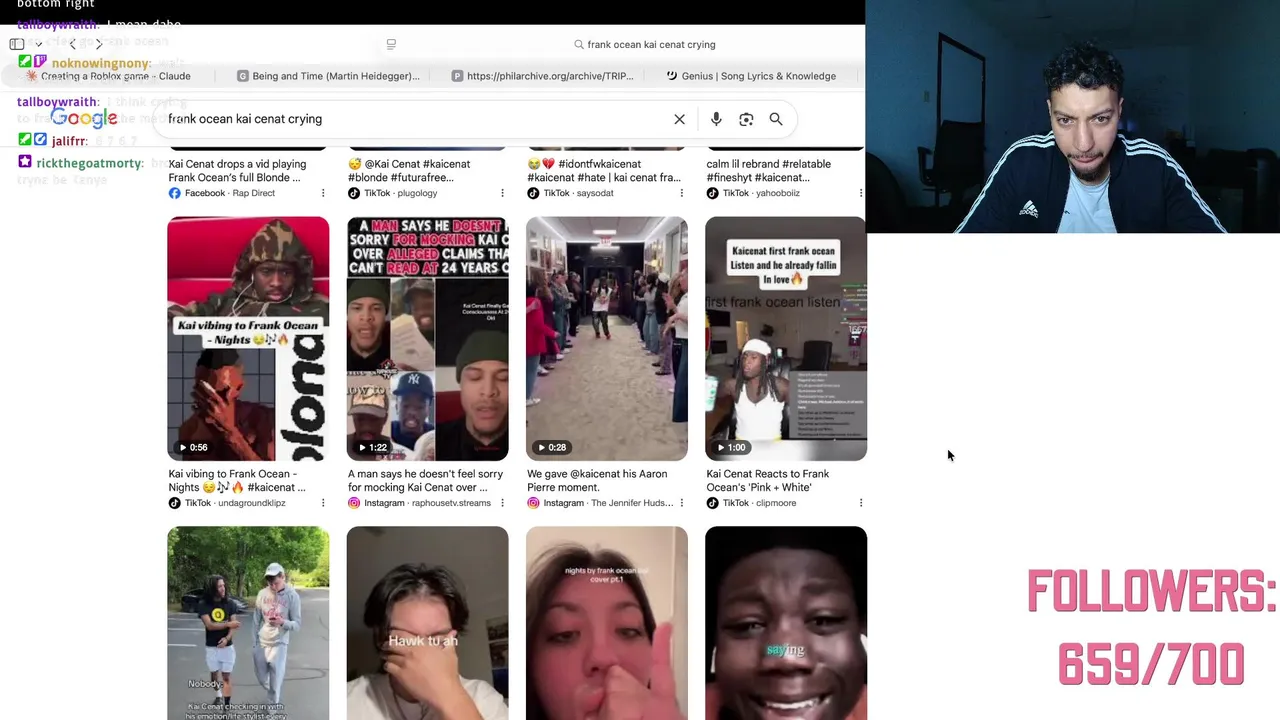Open the Kai Cenat checking in video thumbnail
Image resolution: width=1280 pixels, height=720 pixels.
(x=248, y=623)
